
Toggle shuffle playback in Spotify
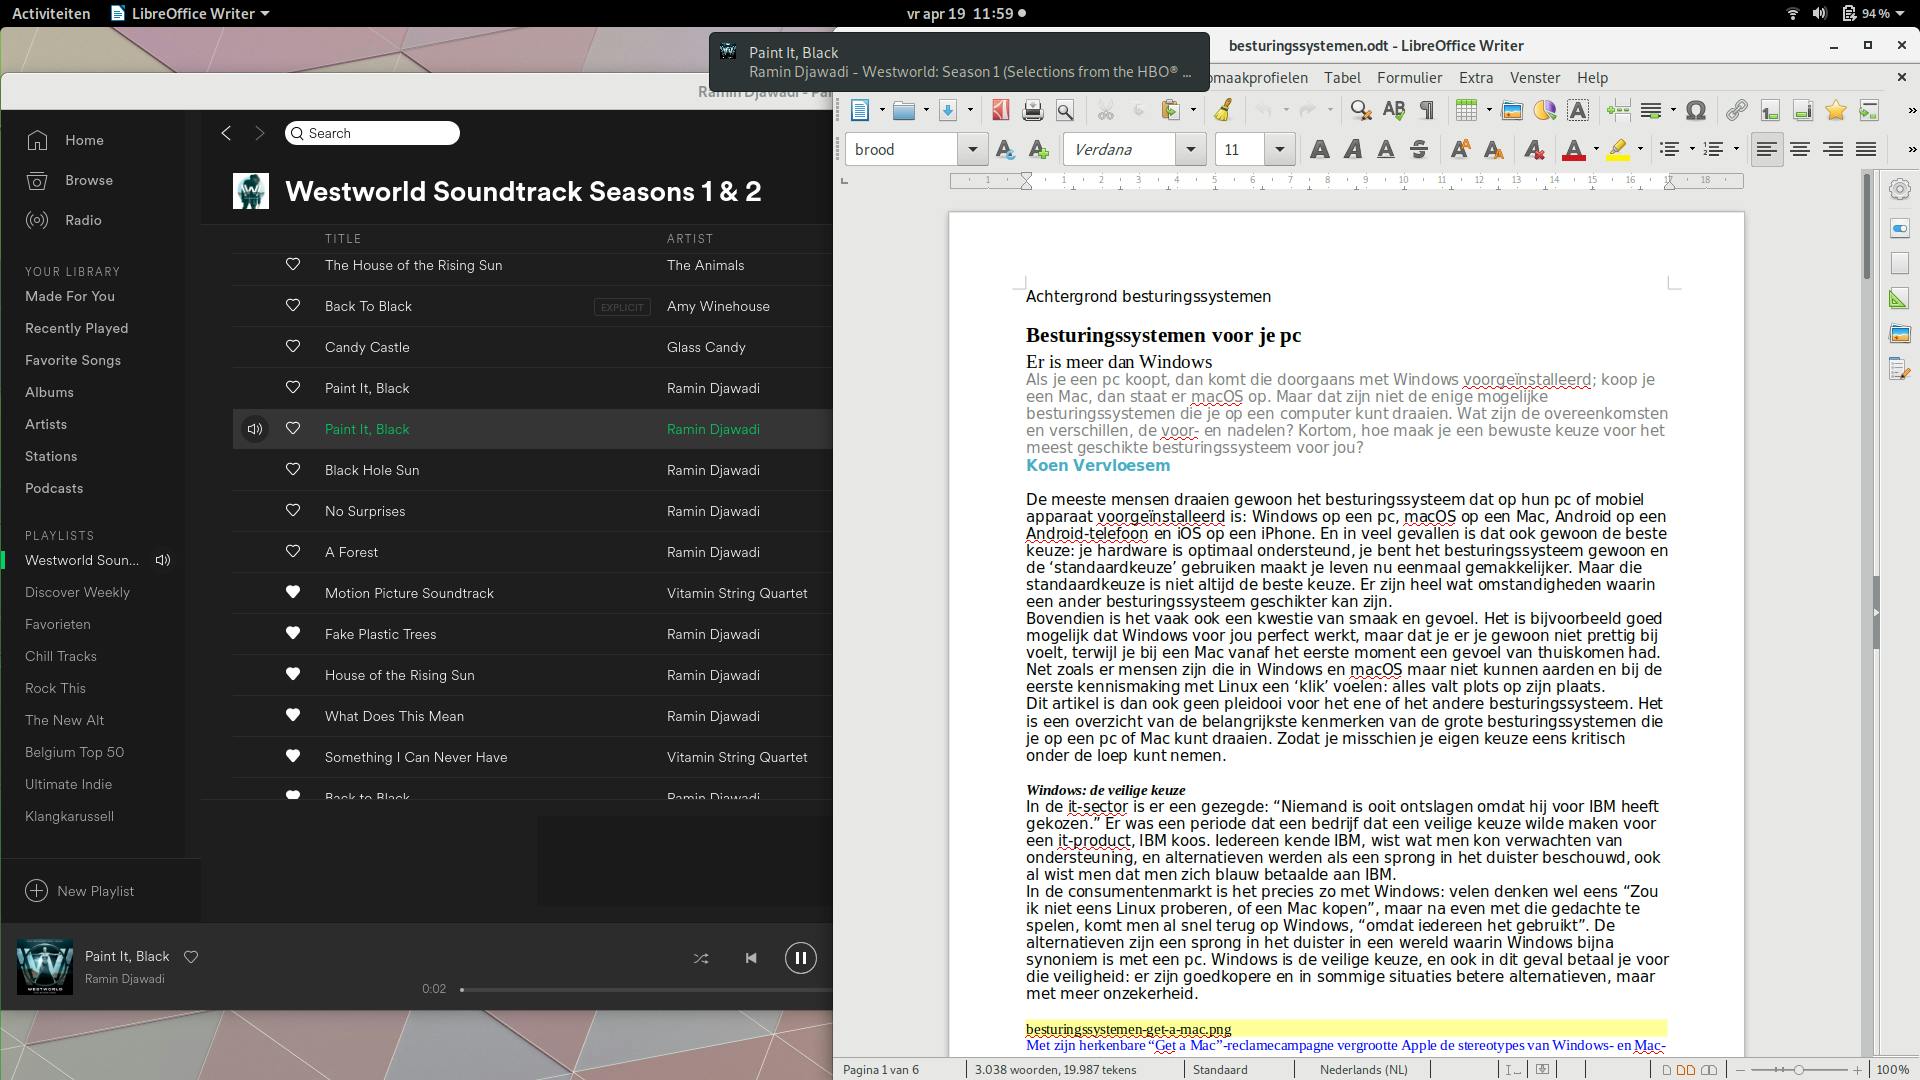point(701,958)
